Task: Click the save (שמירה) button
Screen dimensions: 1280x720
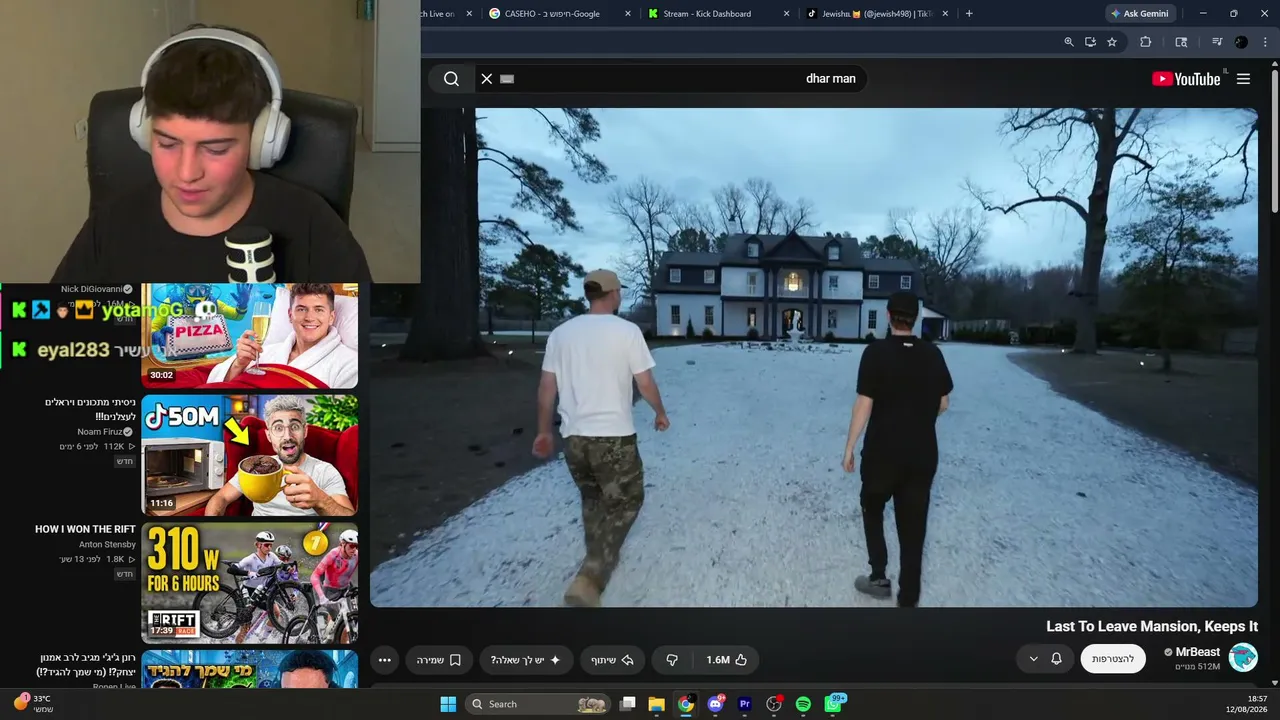Action: pyautogui.click(x=438, y=660)
